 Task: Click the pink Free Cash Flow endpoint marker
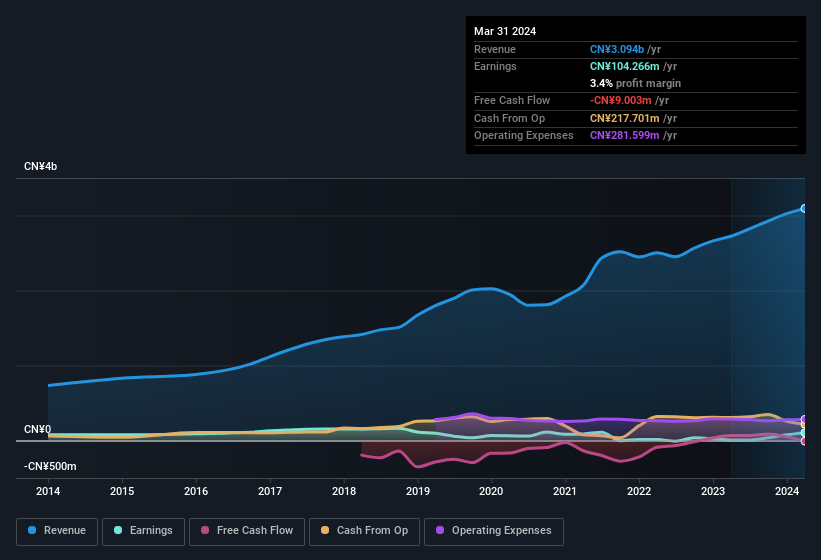pos(803,441)
